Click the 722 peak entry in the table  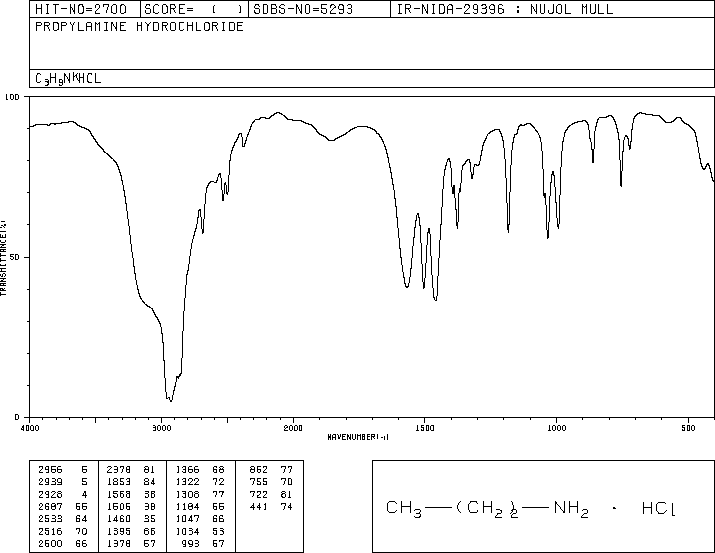click(x=271, y=494)
